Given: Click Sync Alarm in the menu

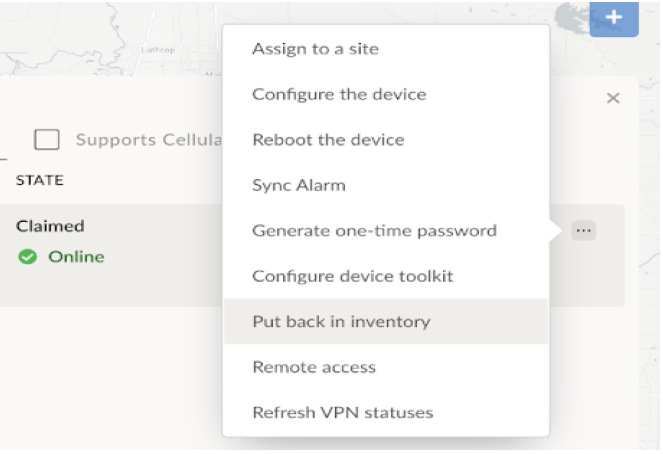Looking at the screenshot, I should tap(298, 185).
